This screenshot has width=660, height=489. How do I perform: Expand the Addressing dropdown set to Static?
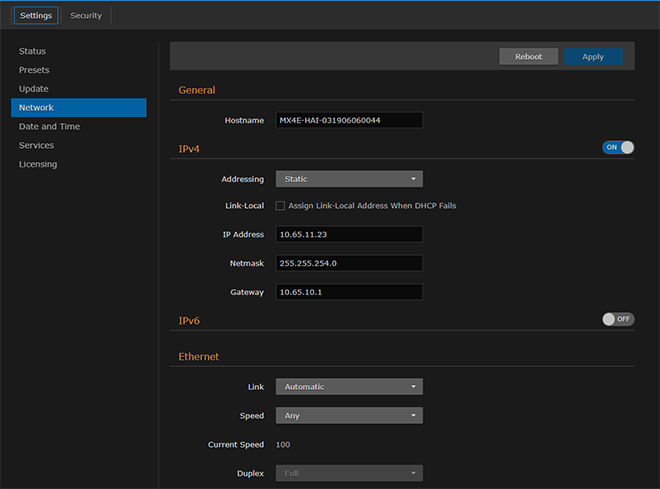[349, 179]
